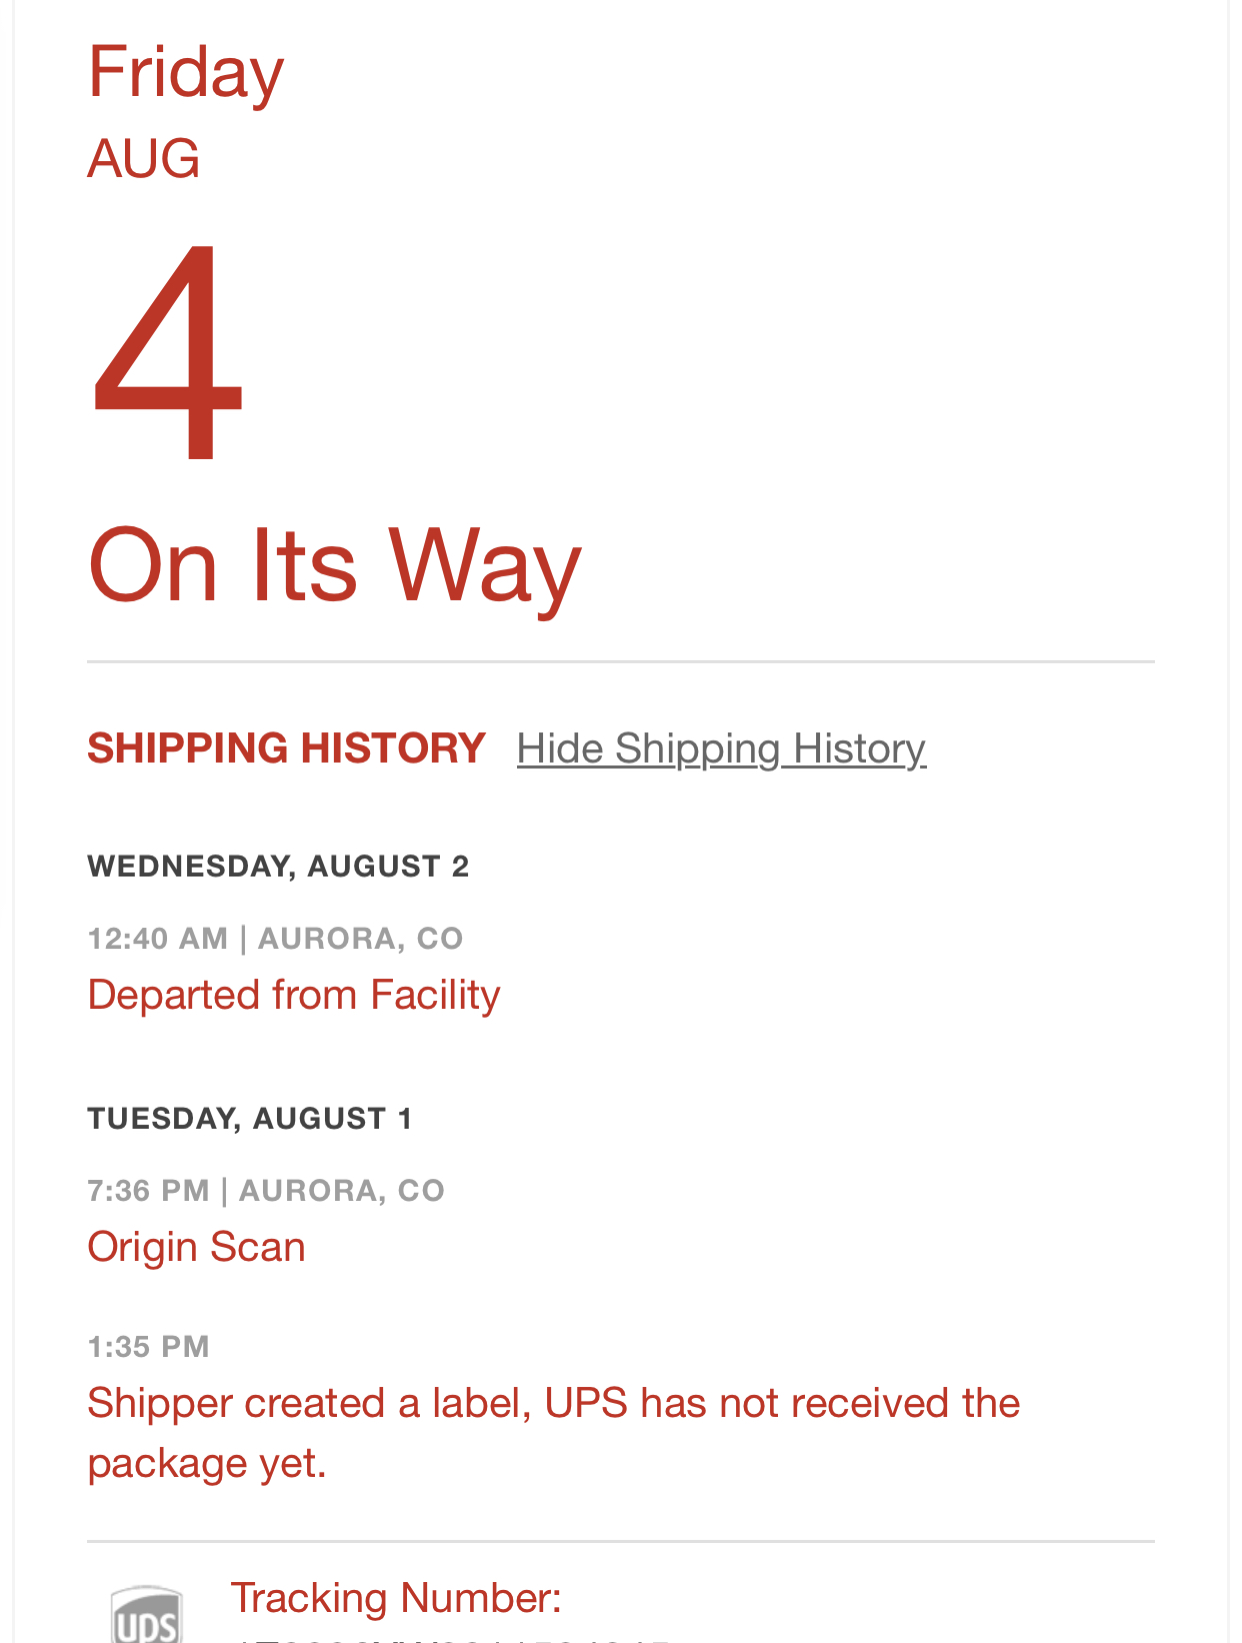Screen dimensions: 1242x1643
Task: Tap the SHIPPING HISTORY heading
Action: [x=286, y=748]
